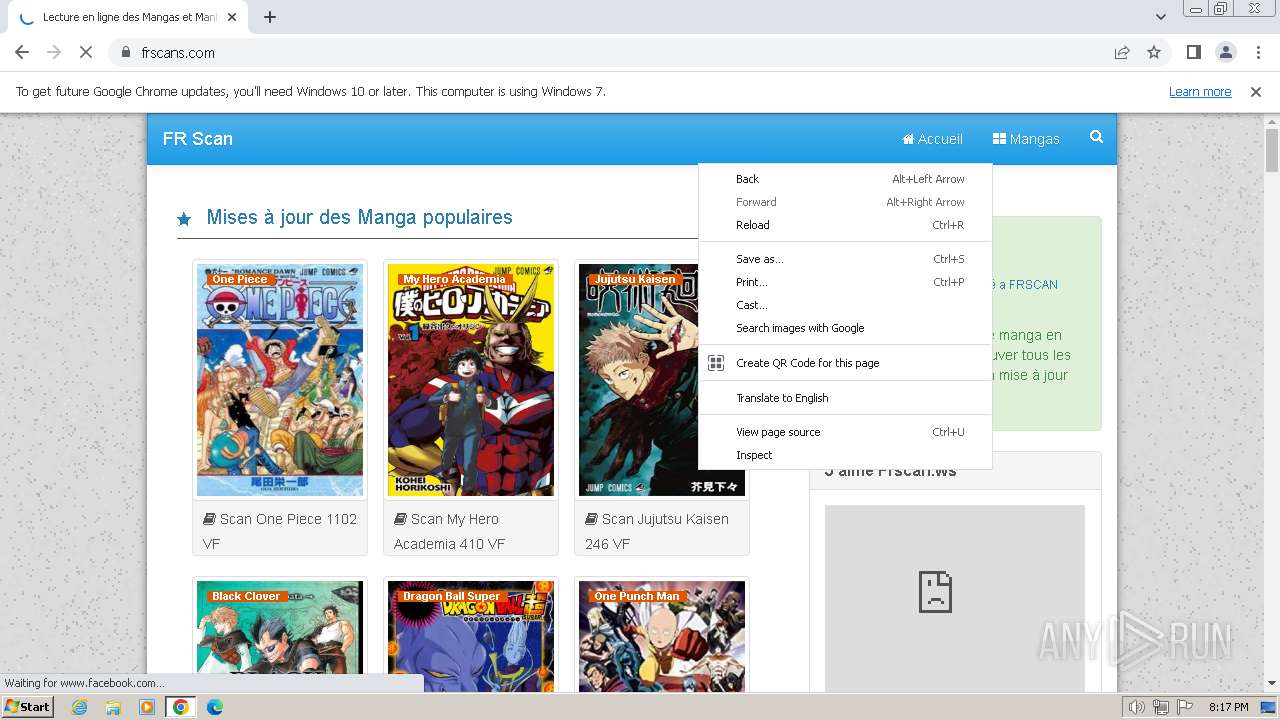The width and height of the screenshot is (1280, 720).
Task: Close the Lecture en ligne tab
Action: pos(232,17)
